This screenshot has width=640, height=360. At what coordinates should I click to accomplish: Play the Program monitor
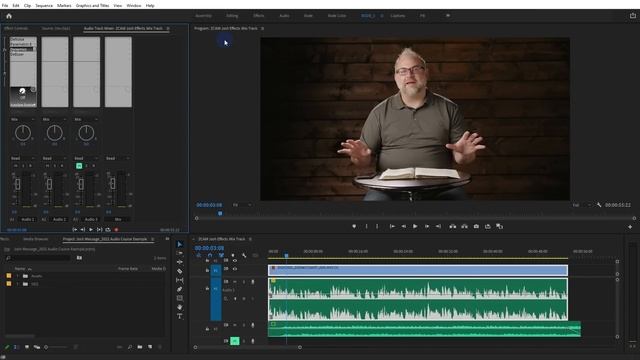415,226
